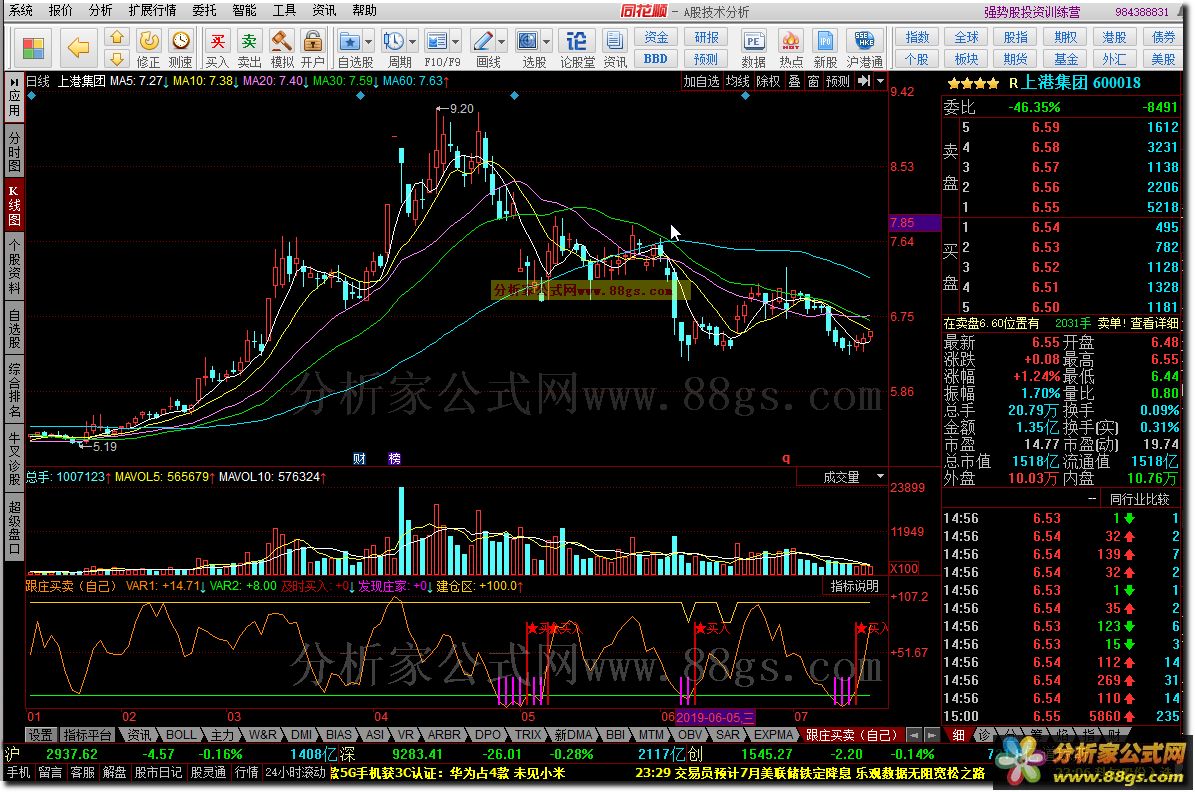1195x792 pixels.
Task: Open 自选股 star folder icon
Action: (x=350, y=41)
